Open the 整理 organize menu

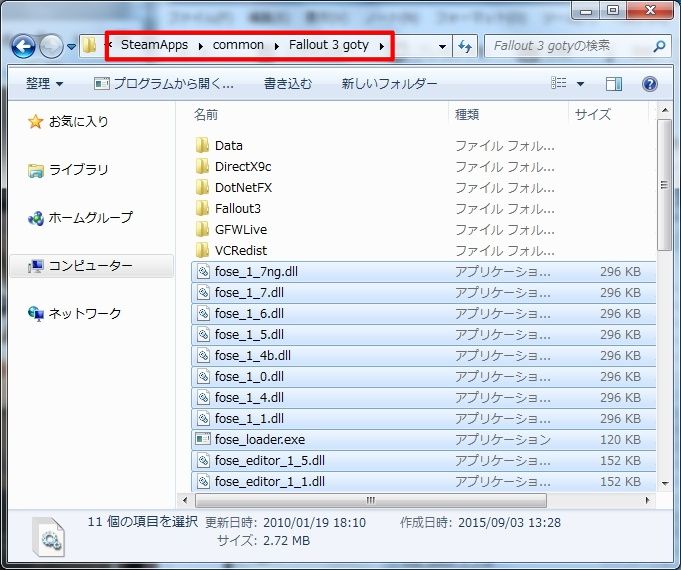[x=44, y=83]
